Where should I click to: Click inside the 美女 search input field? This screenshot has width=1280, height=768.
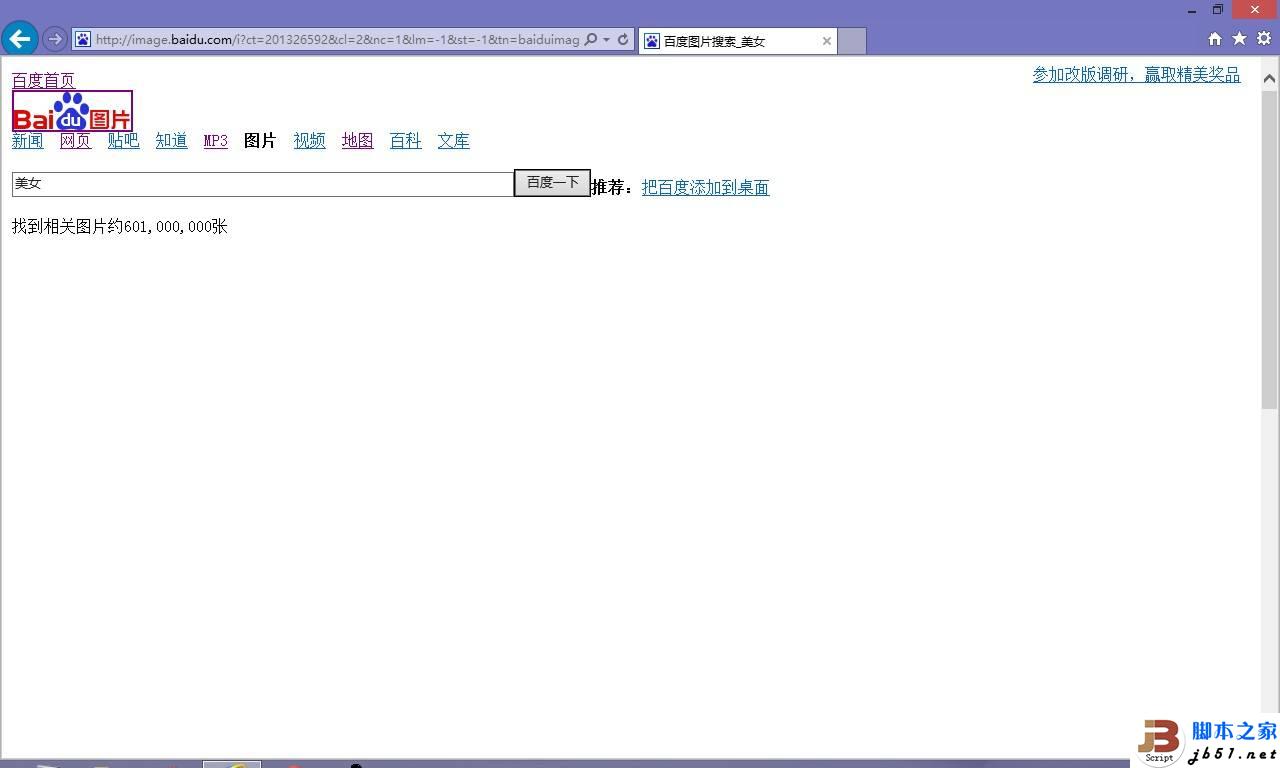(260, 183)
